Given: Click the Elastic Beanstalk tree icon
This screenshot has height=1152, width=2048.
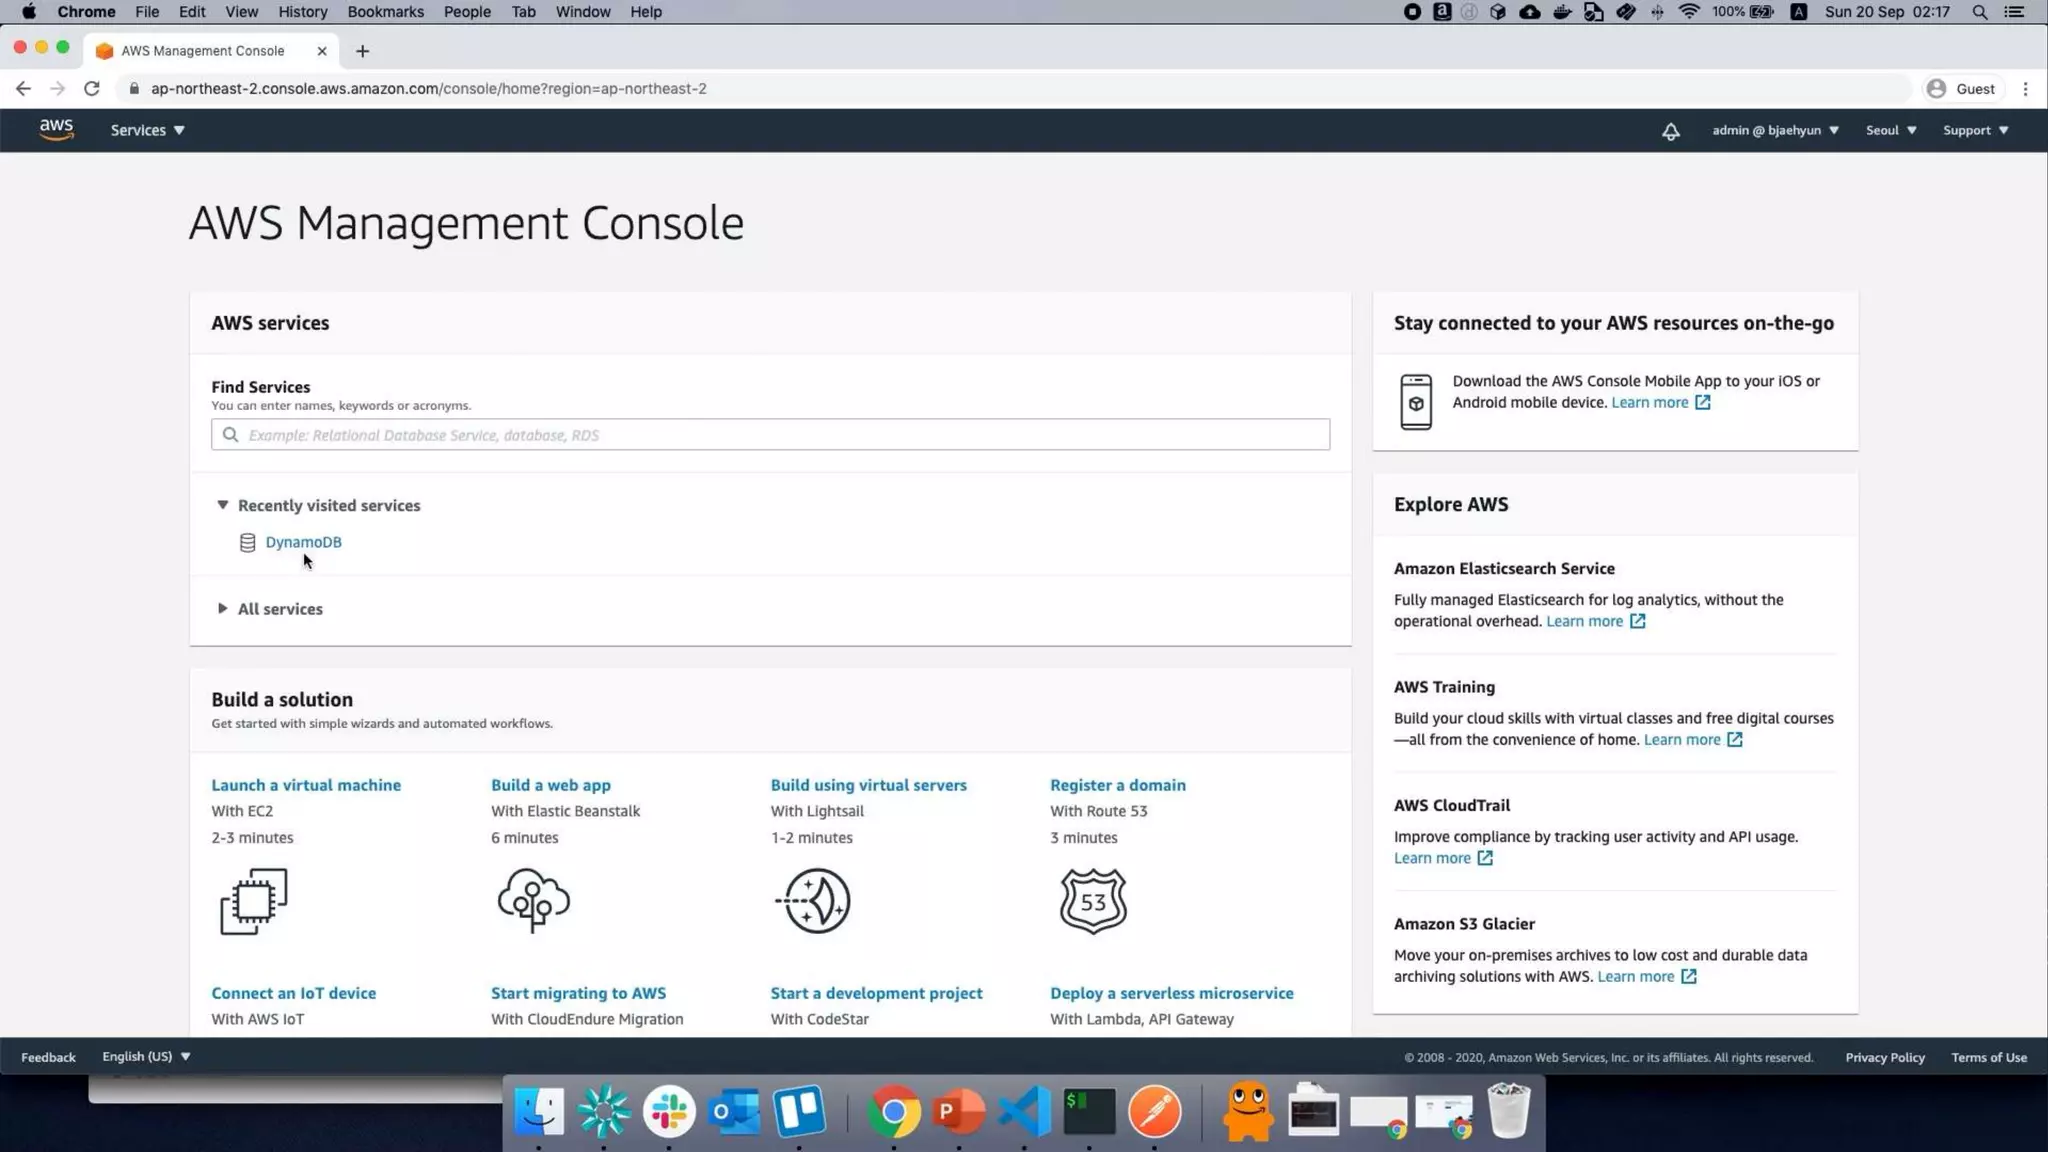Looking at the screenshot, I should click(x=534, y=900).
